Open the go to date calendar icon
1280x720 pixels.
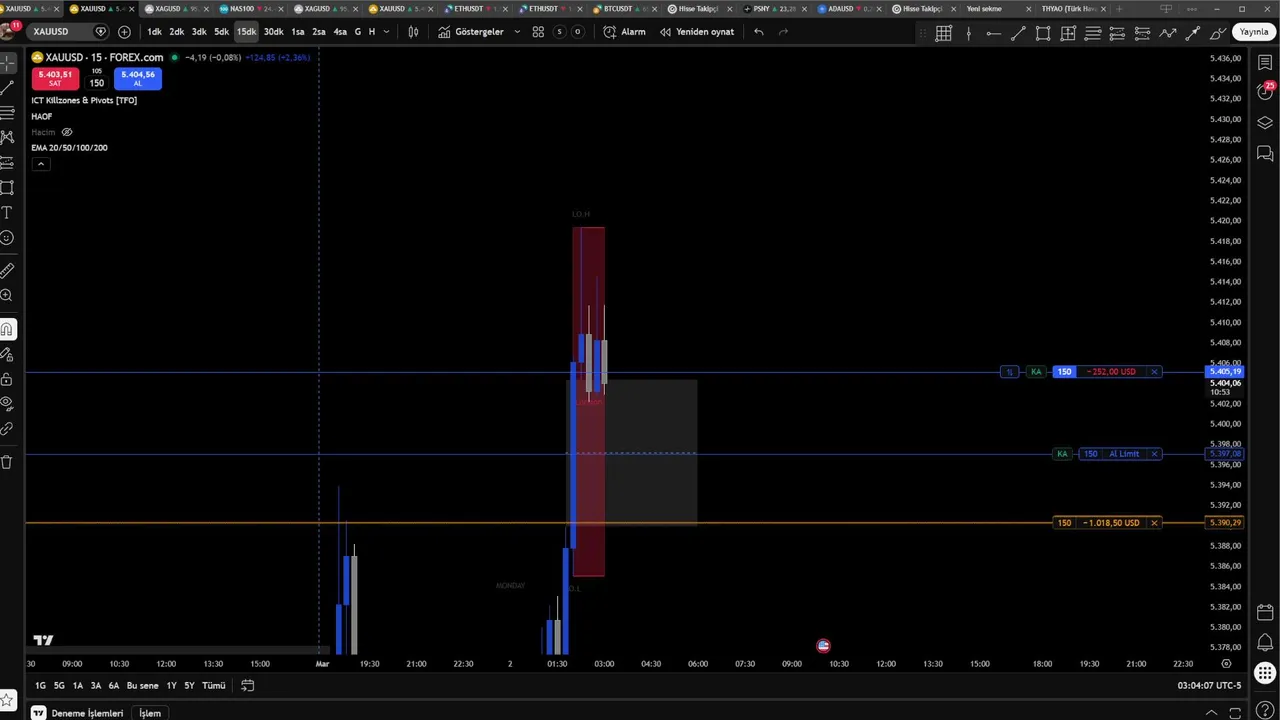coord(247,685)
